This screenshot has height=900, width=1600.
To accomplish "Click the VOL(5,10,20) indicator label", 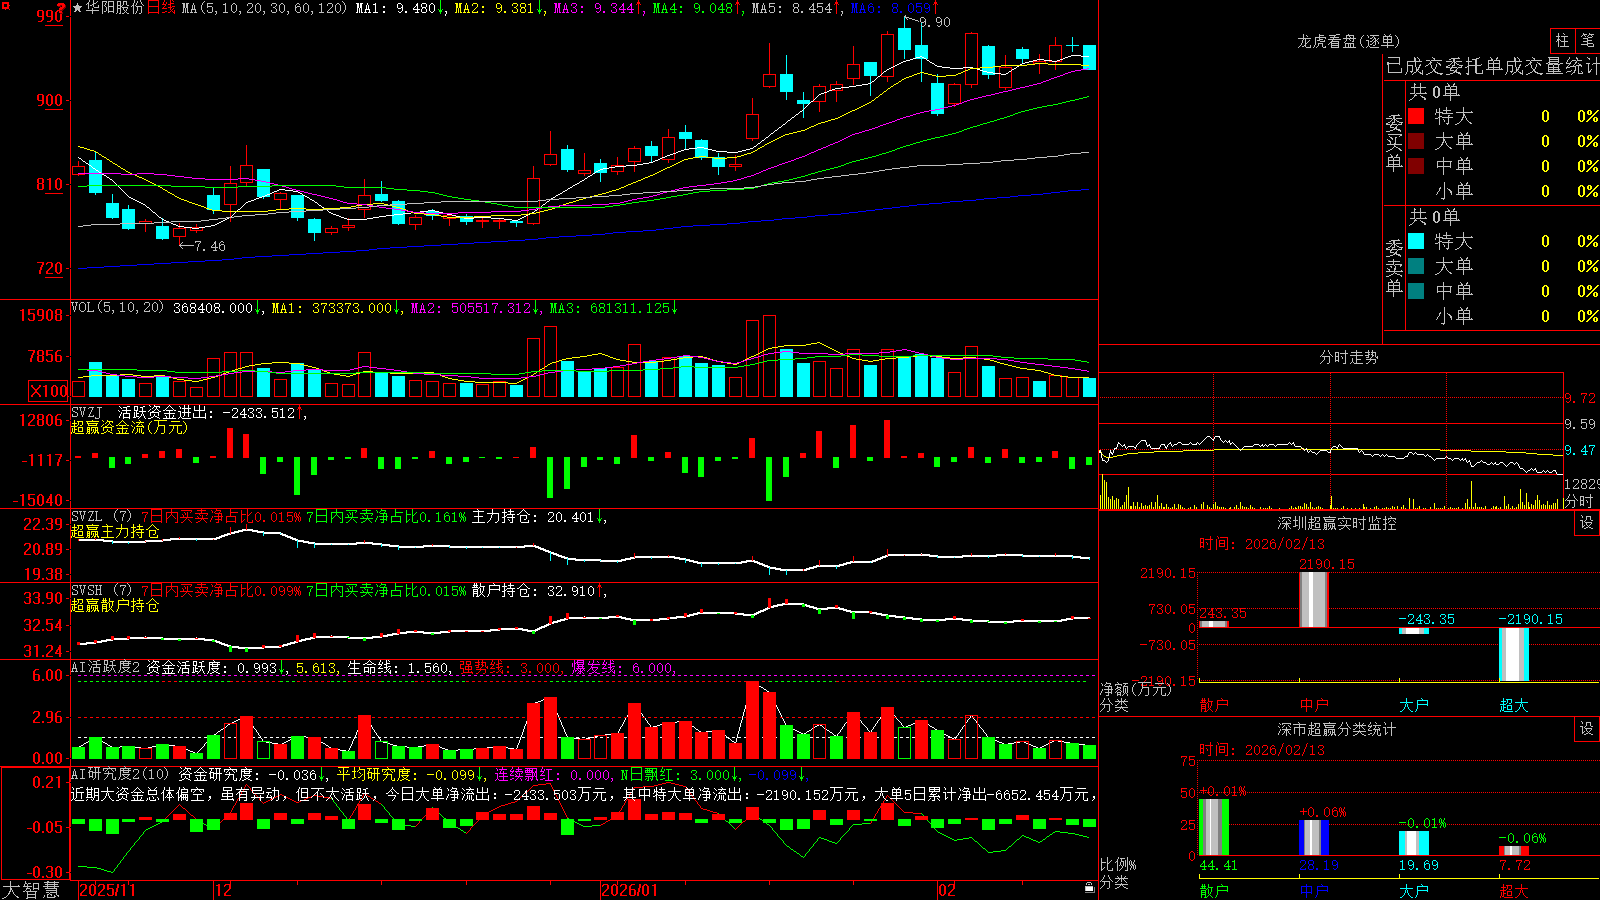I will [x=117, y=308].
